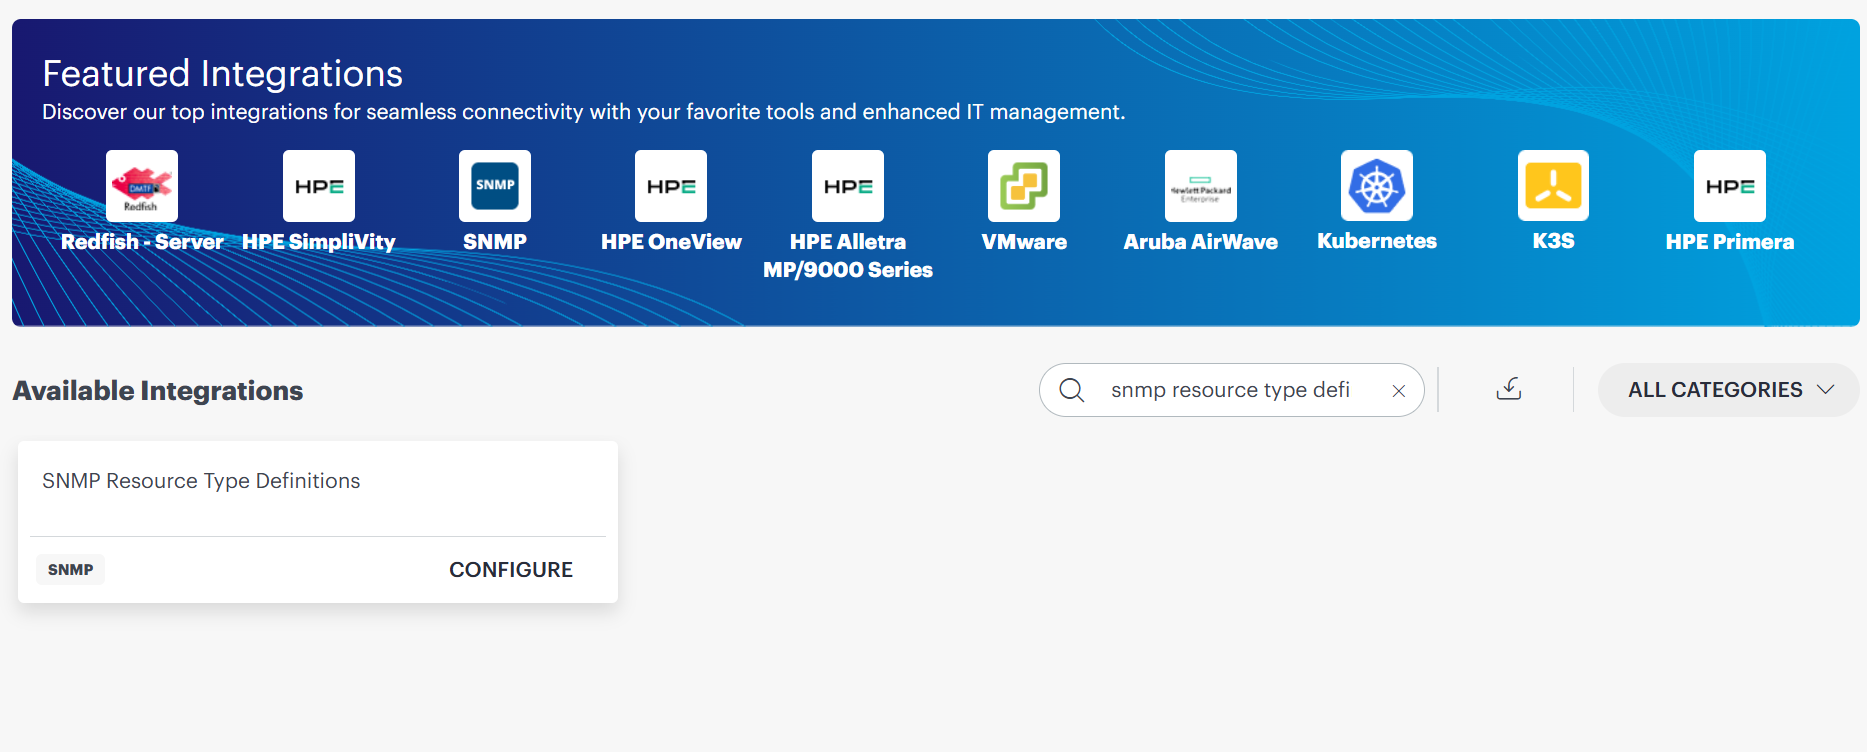Click the HPE SimpliVity label
Screen dimensions: 1867x752
(x=319, y=242)
